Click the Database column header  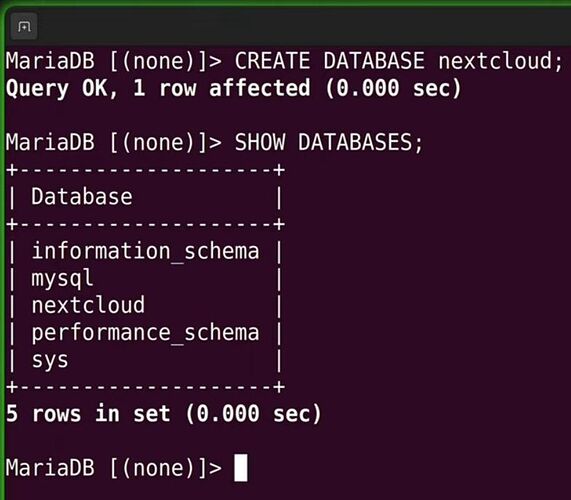82,197
